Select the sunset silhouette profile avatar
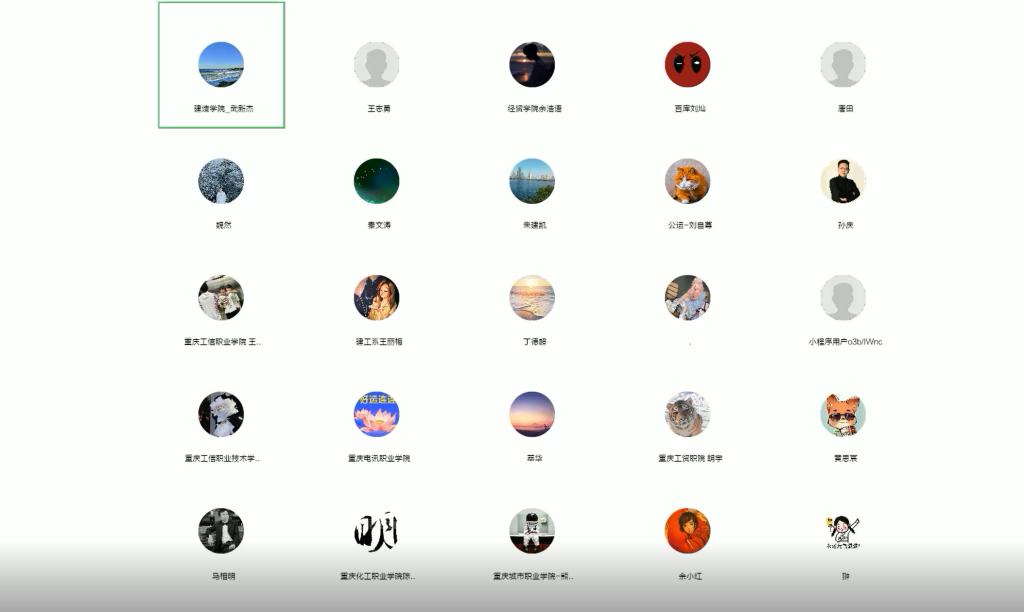This screenshot has width=1024, height=612. click(532, 64)
